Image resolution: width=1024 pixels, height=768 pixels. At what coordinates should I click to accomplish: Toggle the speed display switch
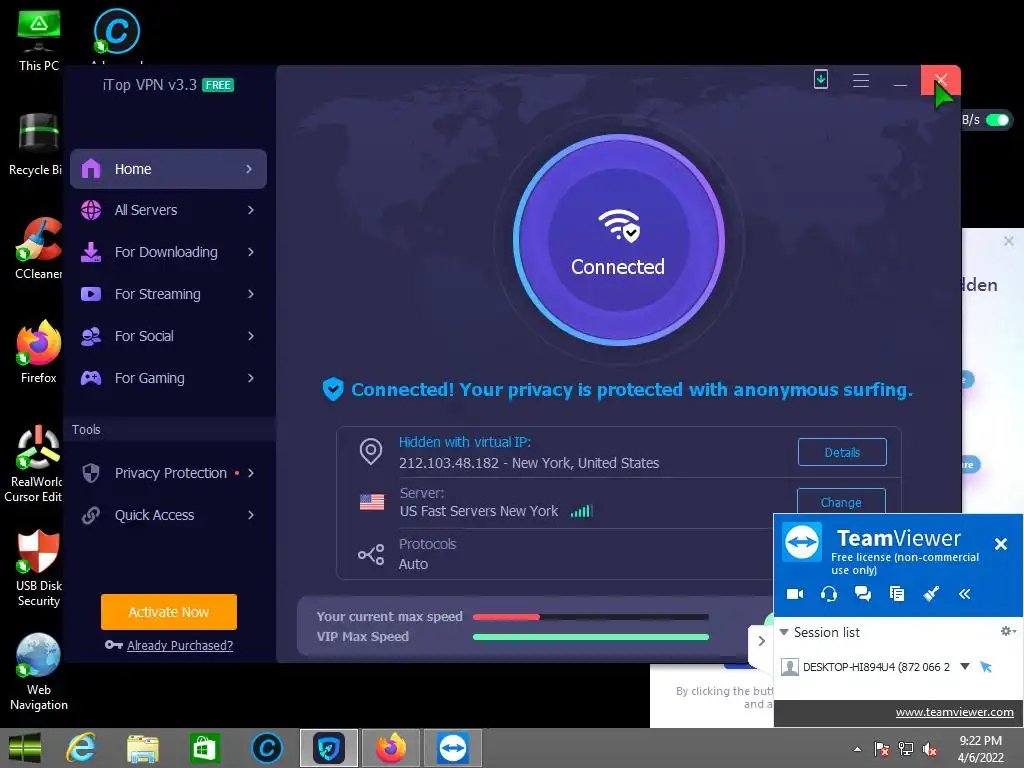998,120
